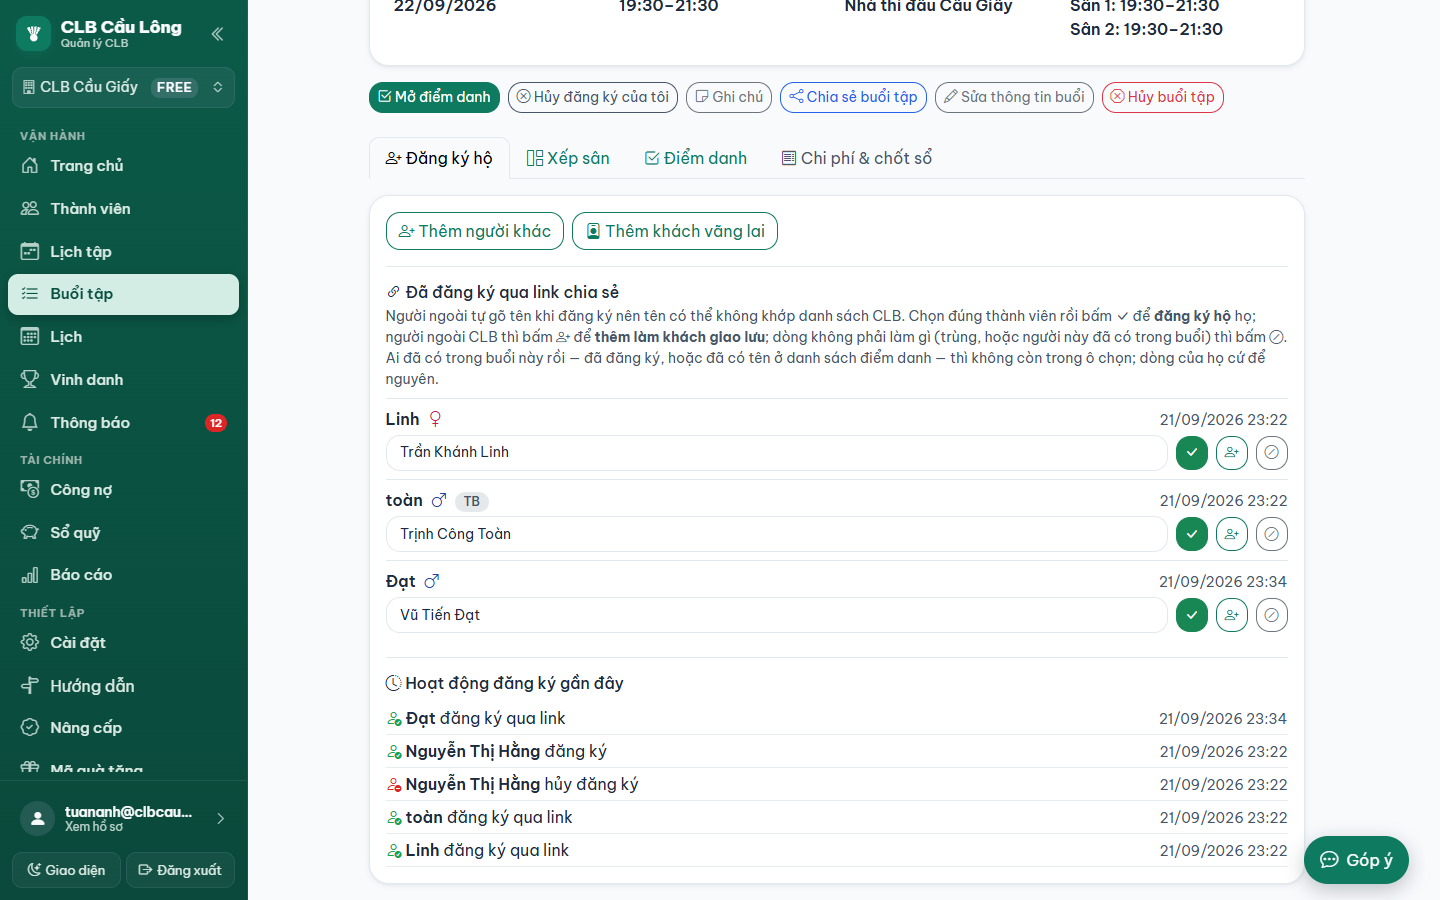Open Lịch tập in sidebar
This screenshot has width=1440, height=900.
click(x=124, y=252)
